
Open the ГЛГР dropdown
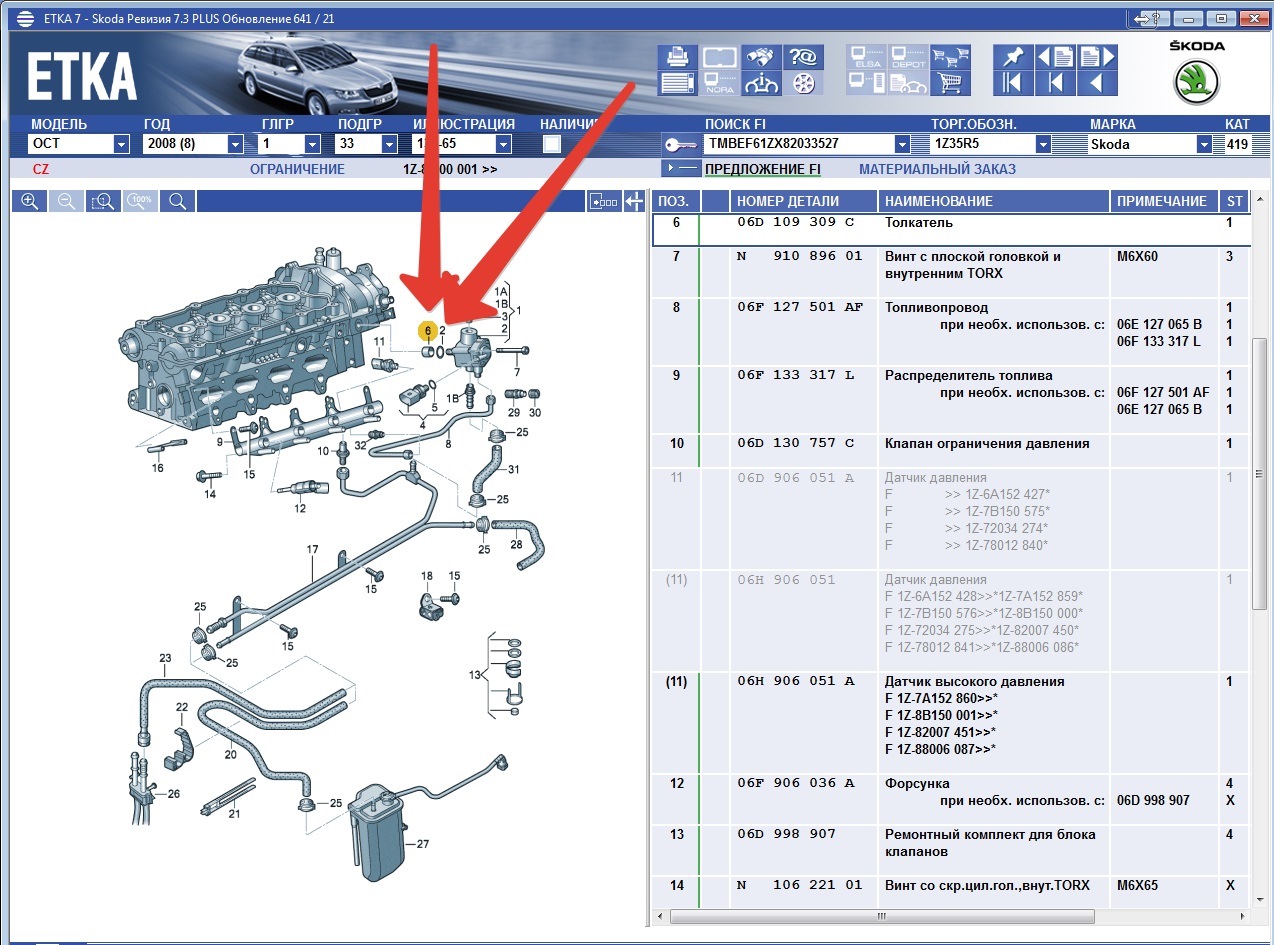312,144
